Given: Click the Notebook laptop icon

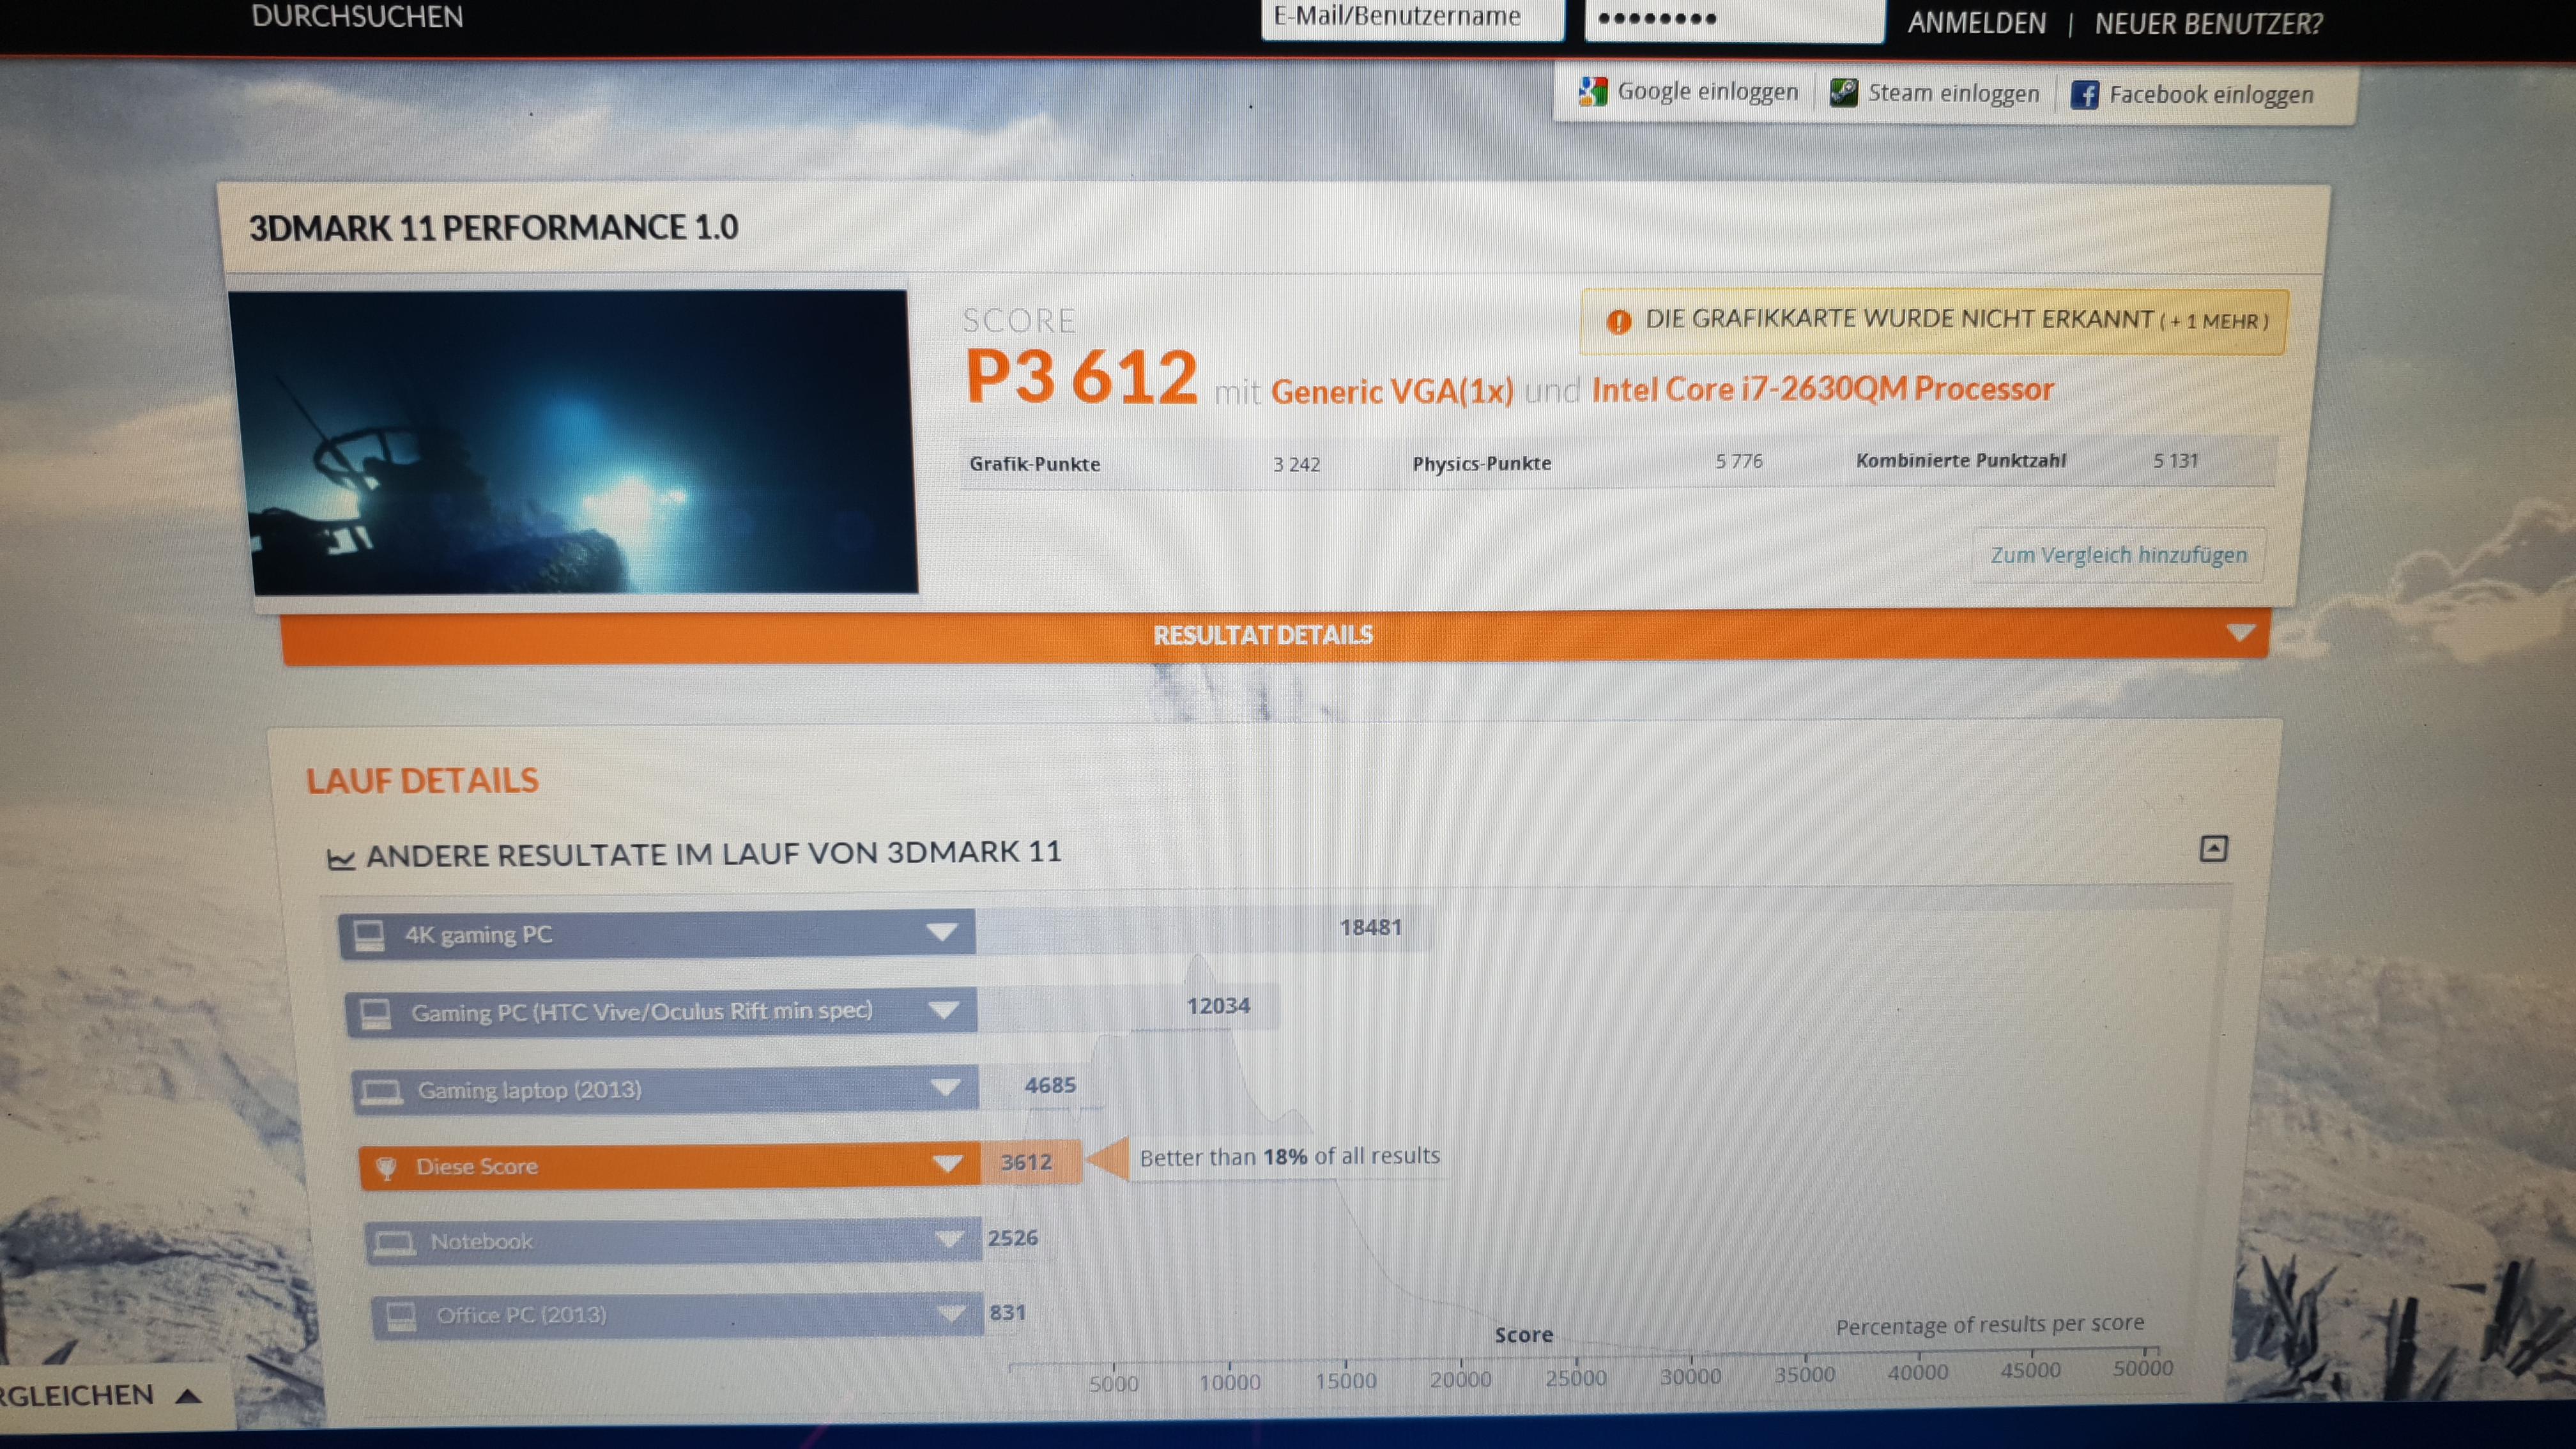Looking at the screenshot, I should click(x=393, y=1243).
